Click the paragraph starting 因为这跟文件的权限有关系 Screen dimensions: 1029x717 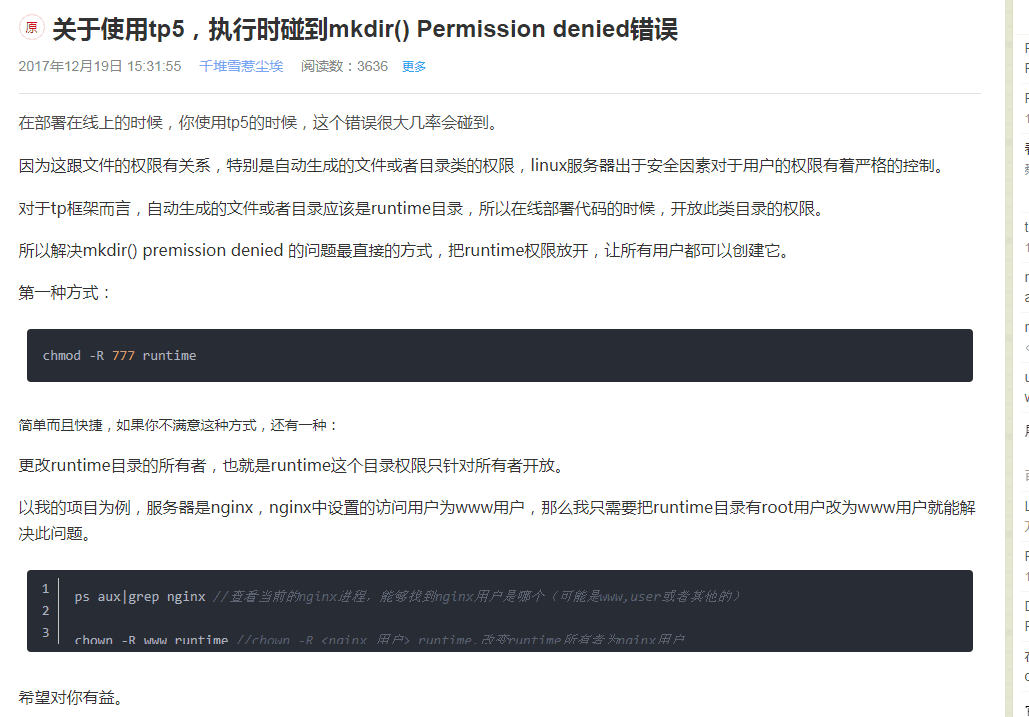click(484, 165)
